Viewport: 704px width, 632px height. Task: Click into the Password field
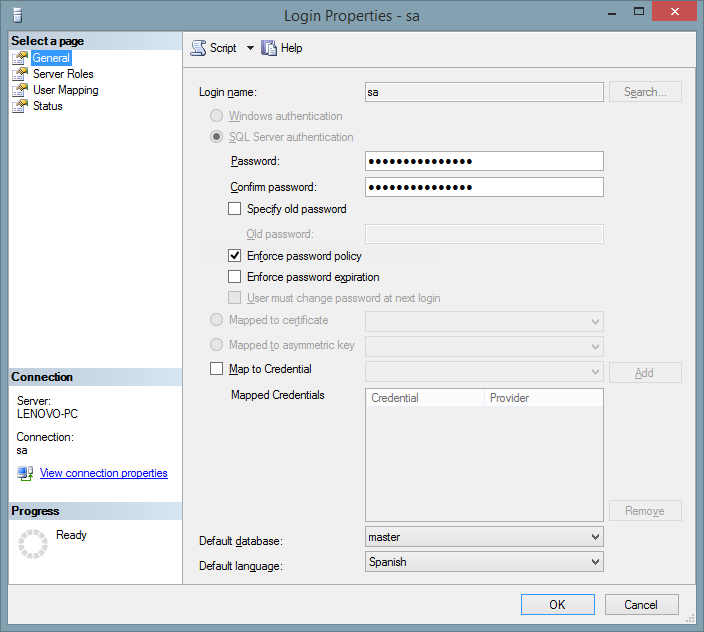coord(484,161)
